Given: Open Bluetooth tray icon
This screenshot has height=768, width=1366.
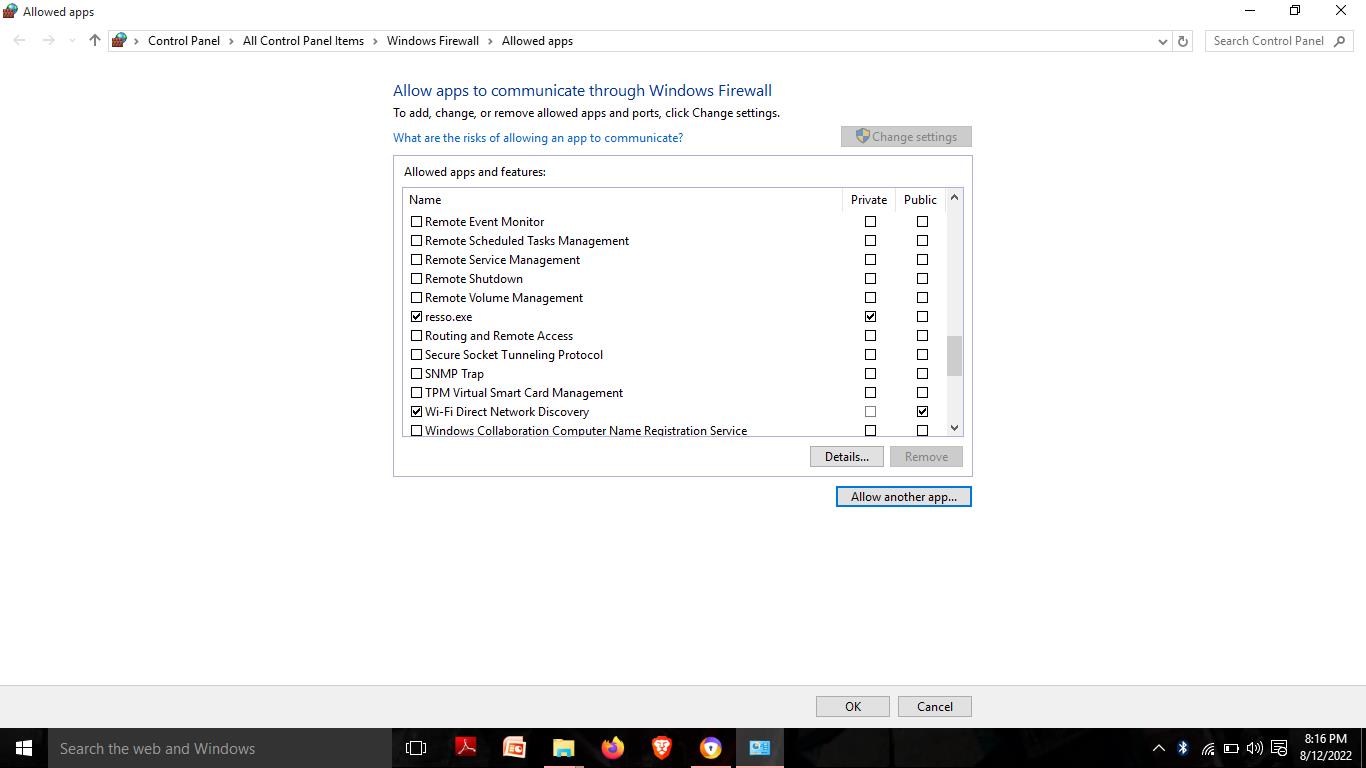Looking at the screenshot, I should [1183, 748].
